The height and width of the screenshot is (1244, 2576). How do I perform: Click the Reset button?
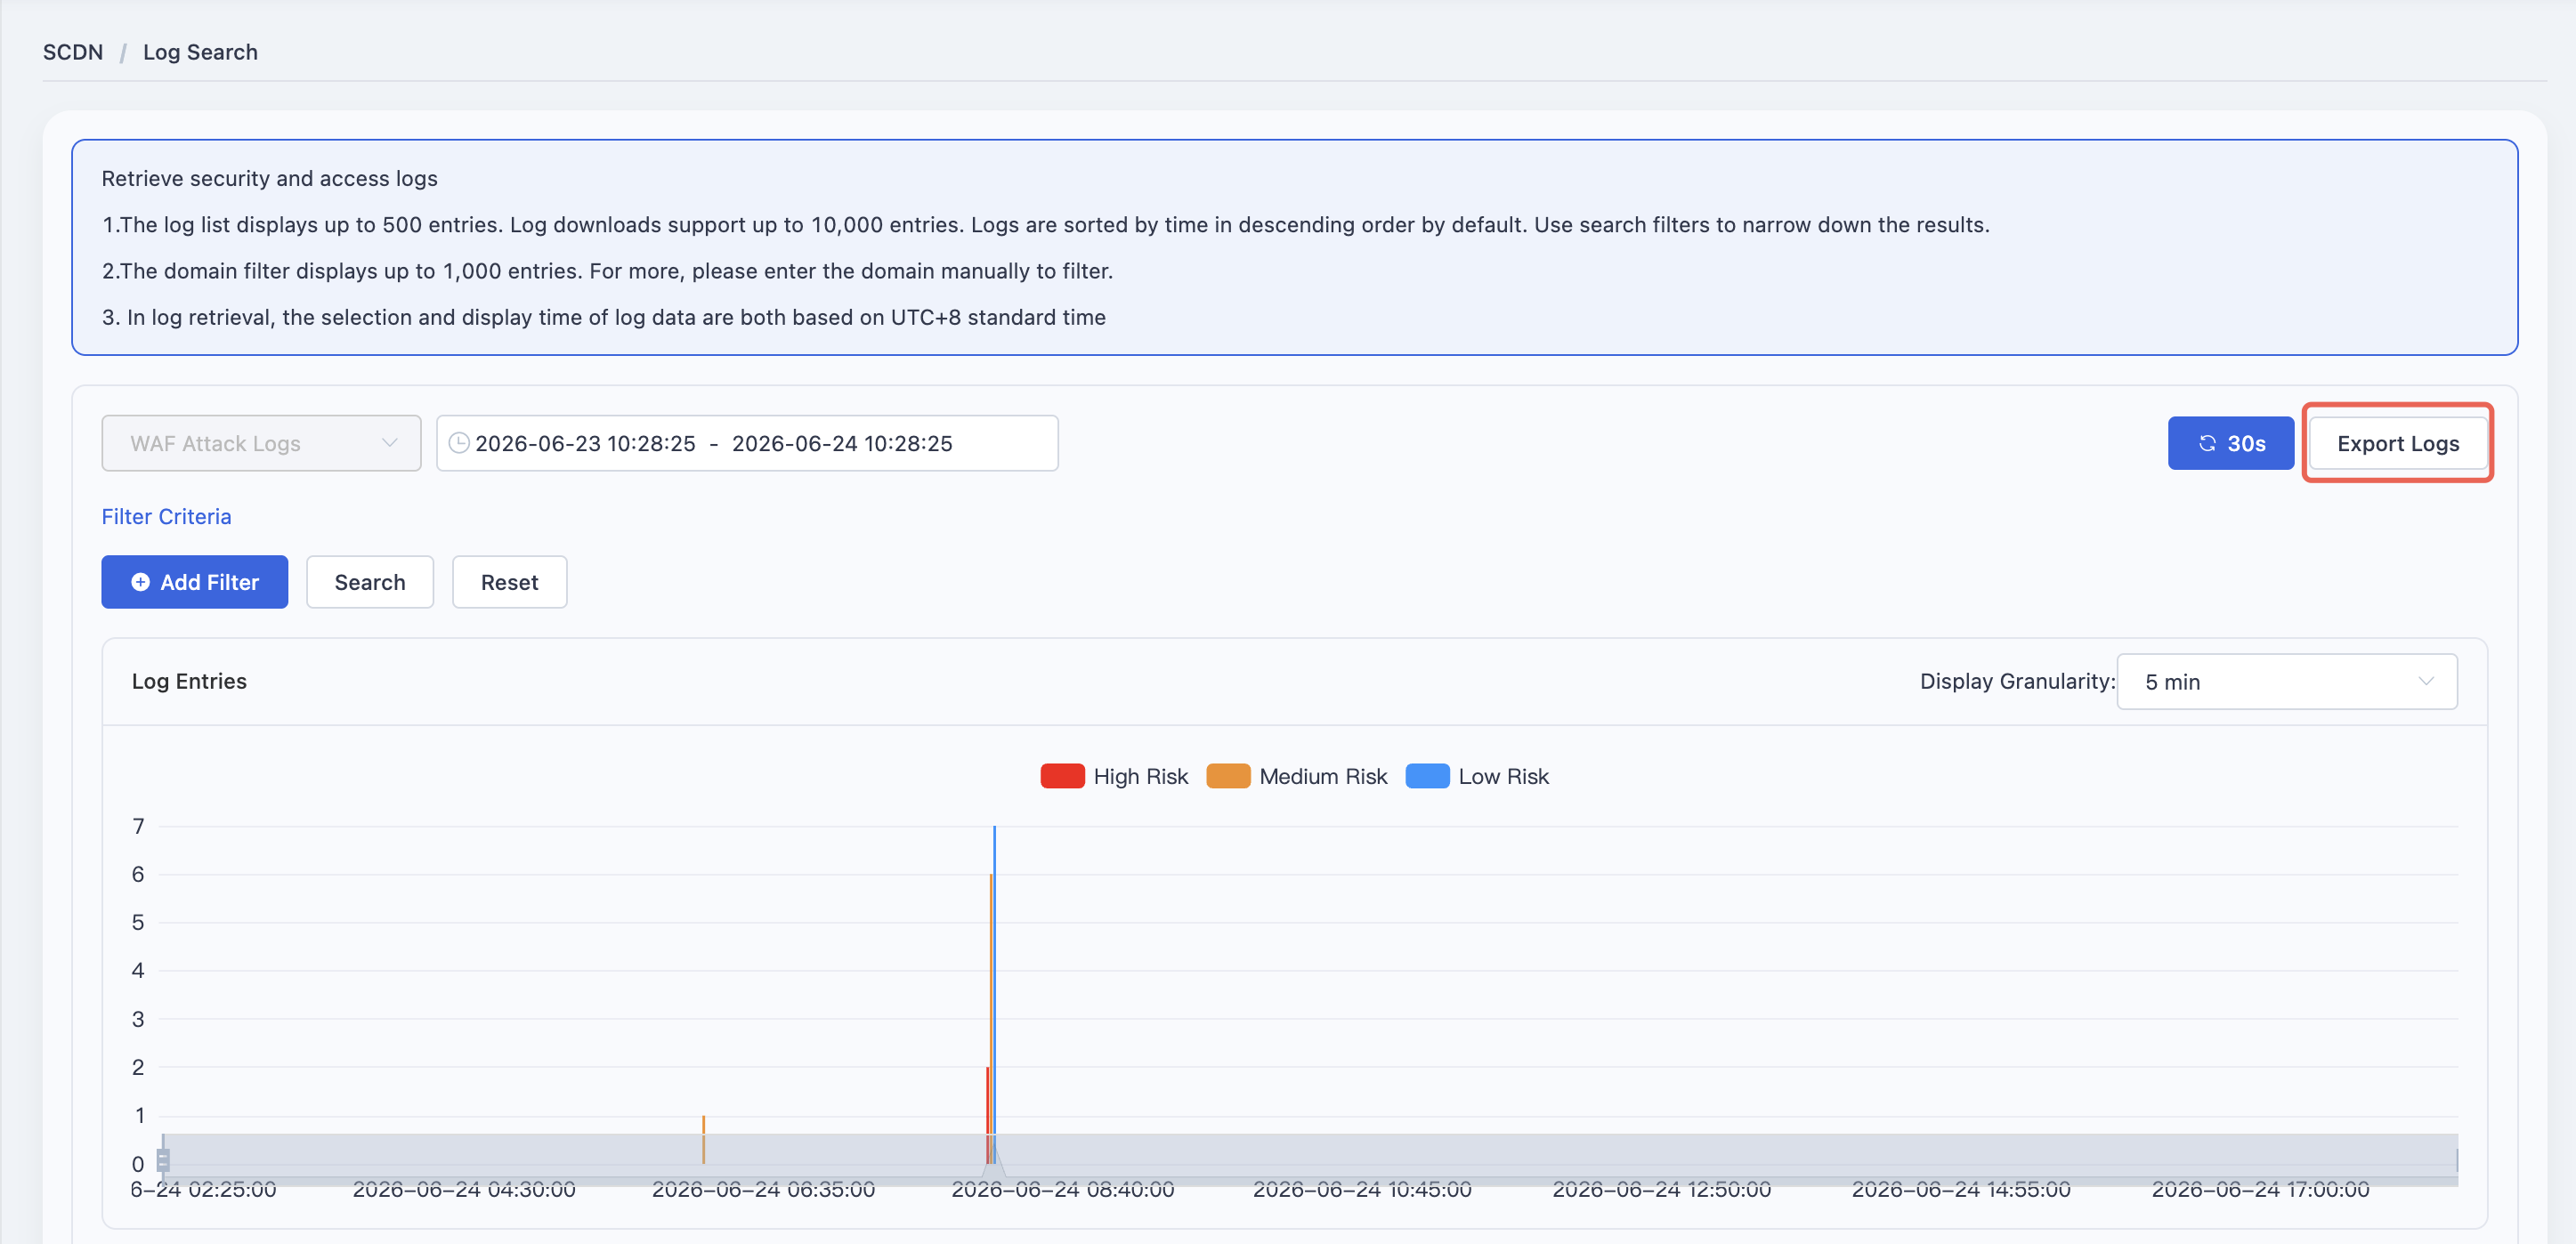click(509, 582)
